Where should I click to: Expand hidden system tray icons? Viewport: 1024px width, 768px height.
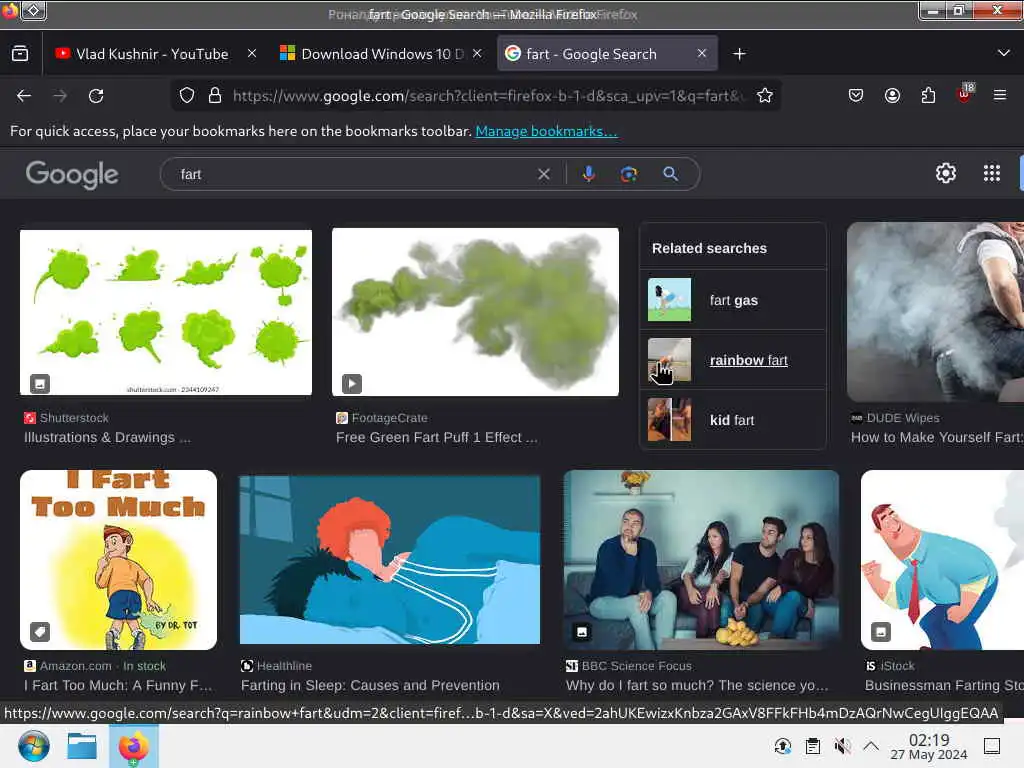tap(871, 746)
